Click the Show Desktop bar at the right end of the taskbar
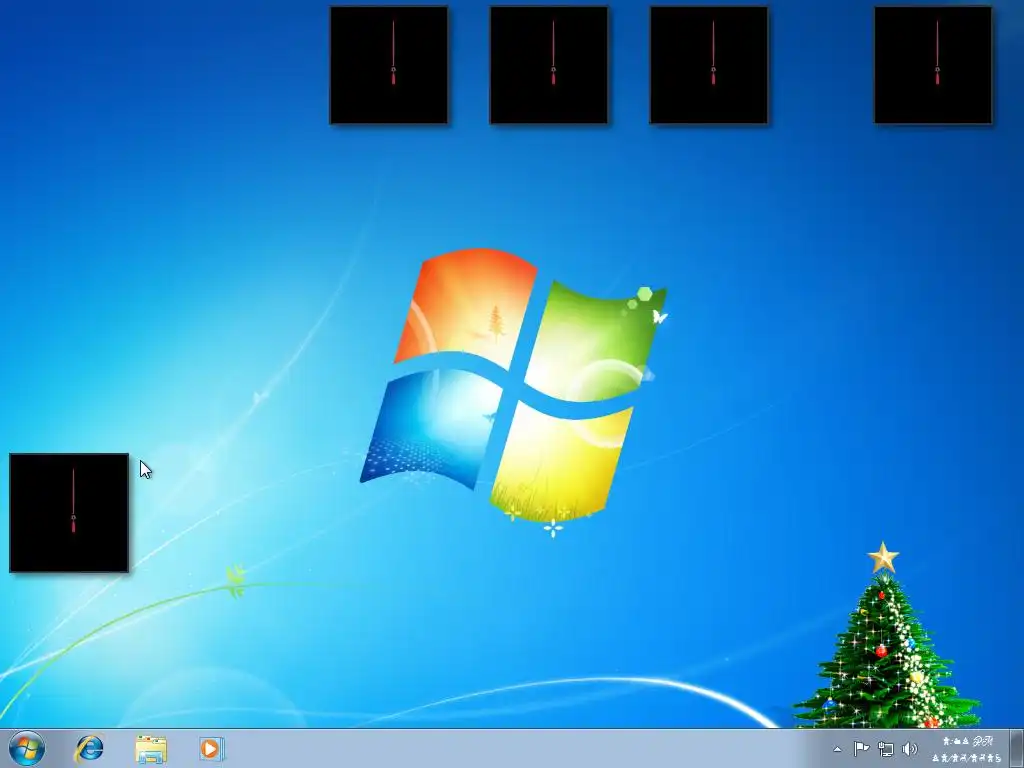 click(x=1017, y=748)
